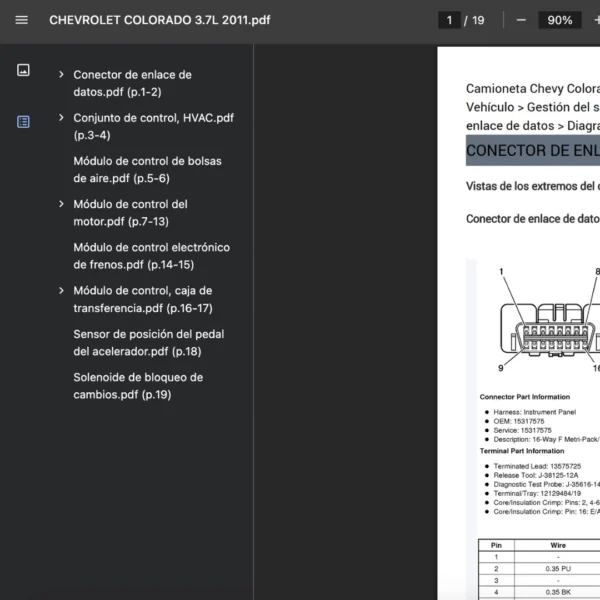Click the total page count 19 label
The image size is (600, 600).
pos(478,20)
